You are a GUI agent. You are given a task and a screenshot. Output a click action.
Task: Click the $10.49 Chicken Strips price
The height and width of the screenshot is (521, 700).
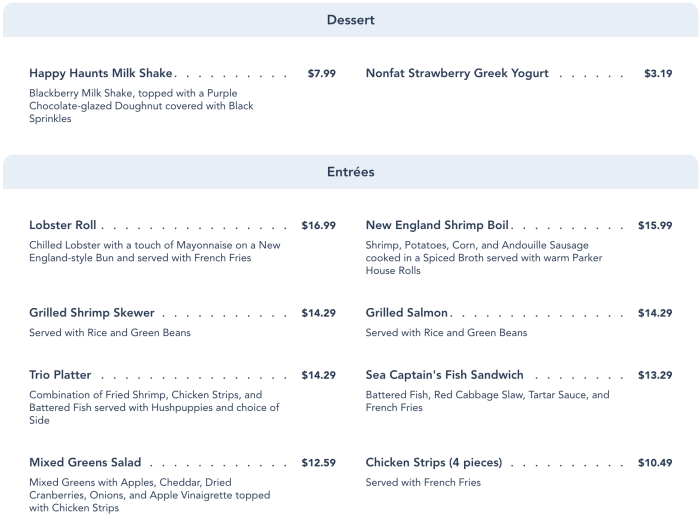coord(655,463)
